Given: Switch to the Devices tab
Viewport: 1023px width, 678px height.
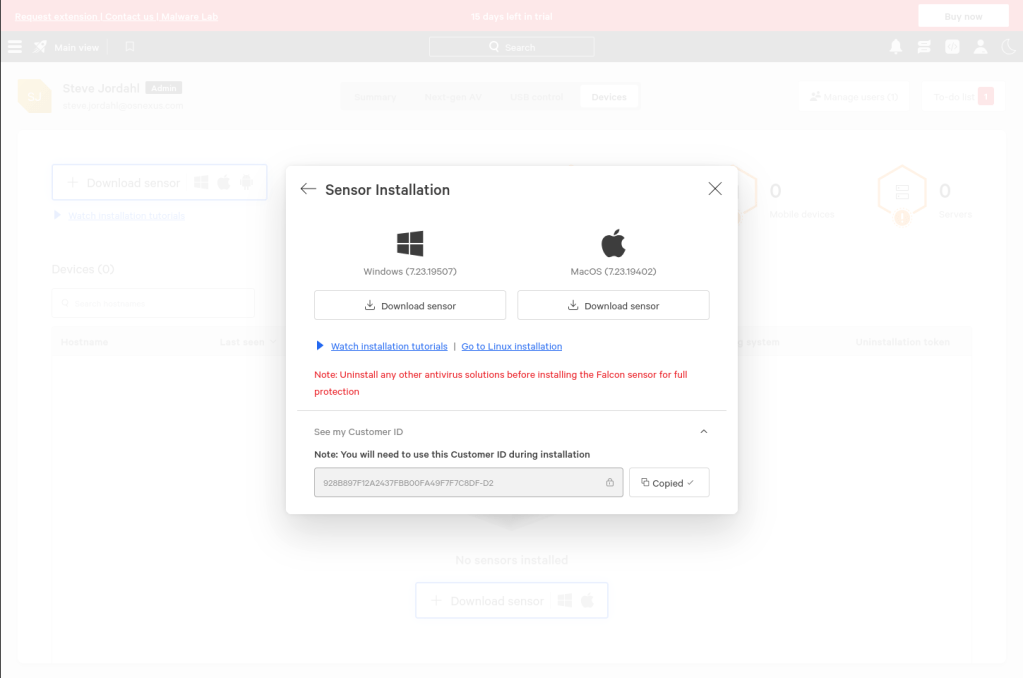Looking at the screenshot, I should (x=609, y=97).
